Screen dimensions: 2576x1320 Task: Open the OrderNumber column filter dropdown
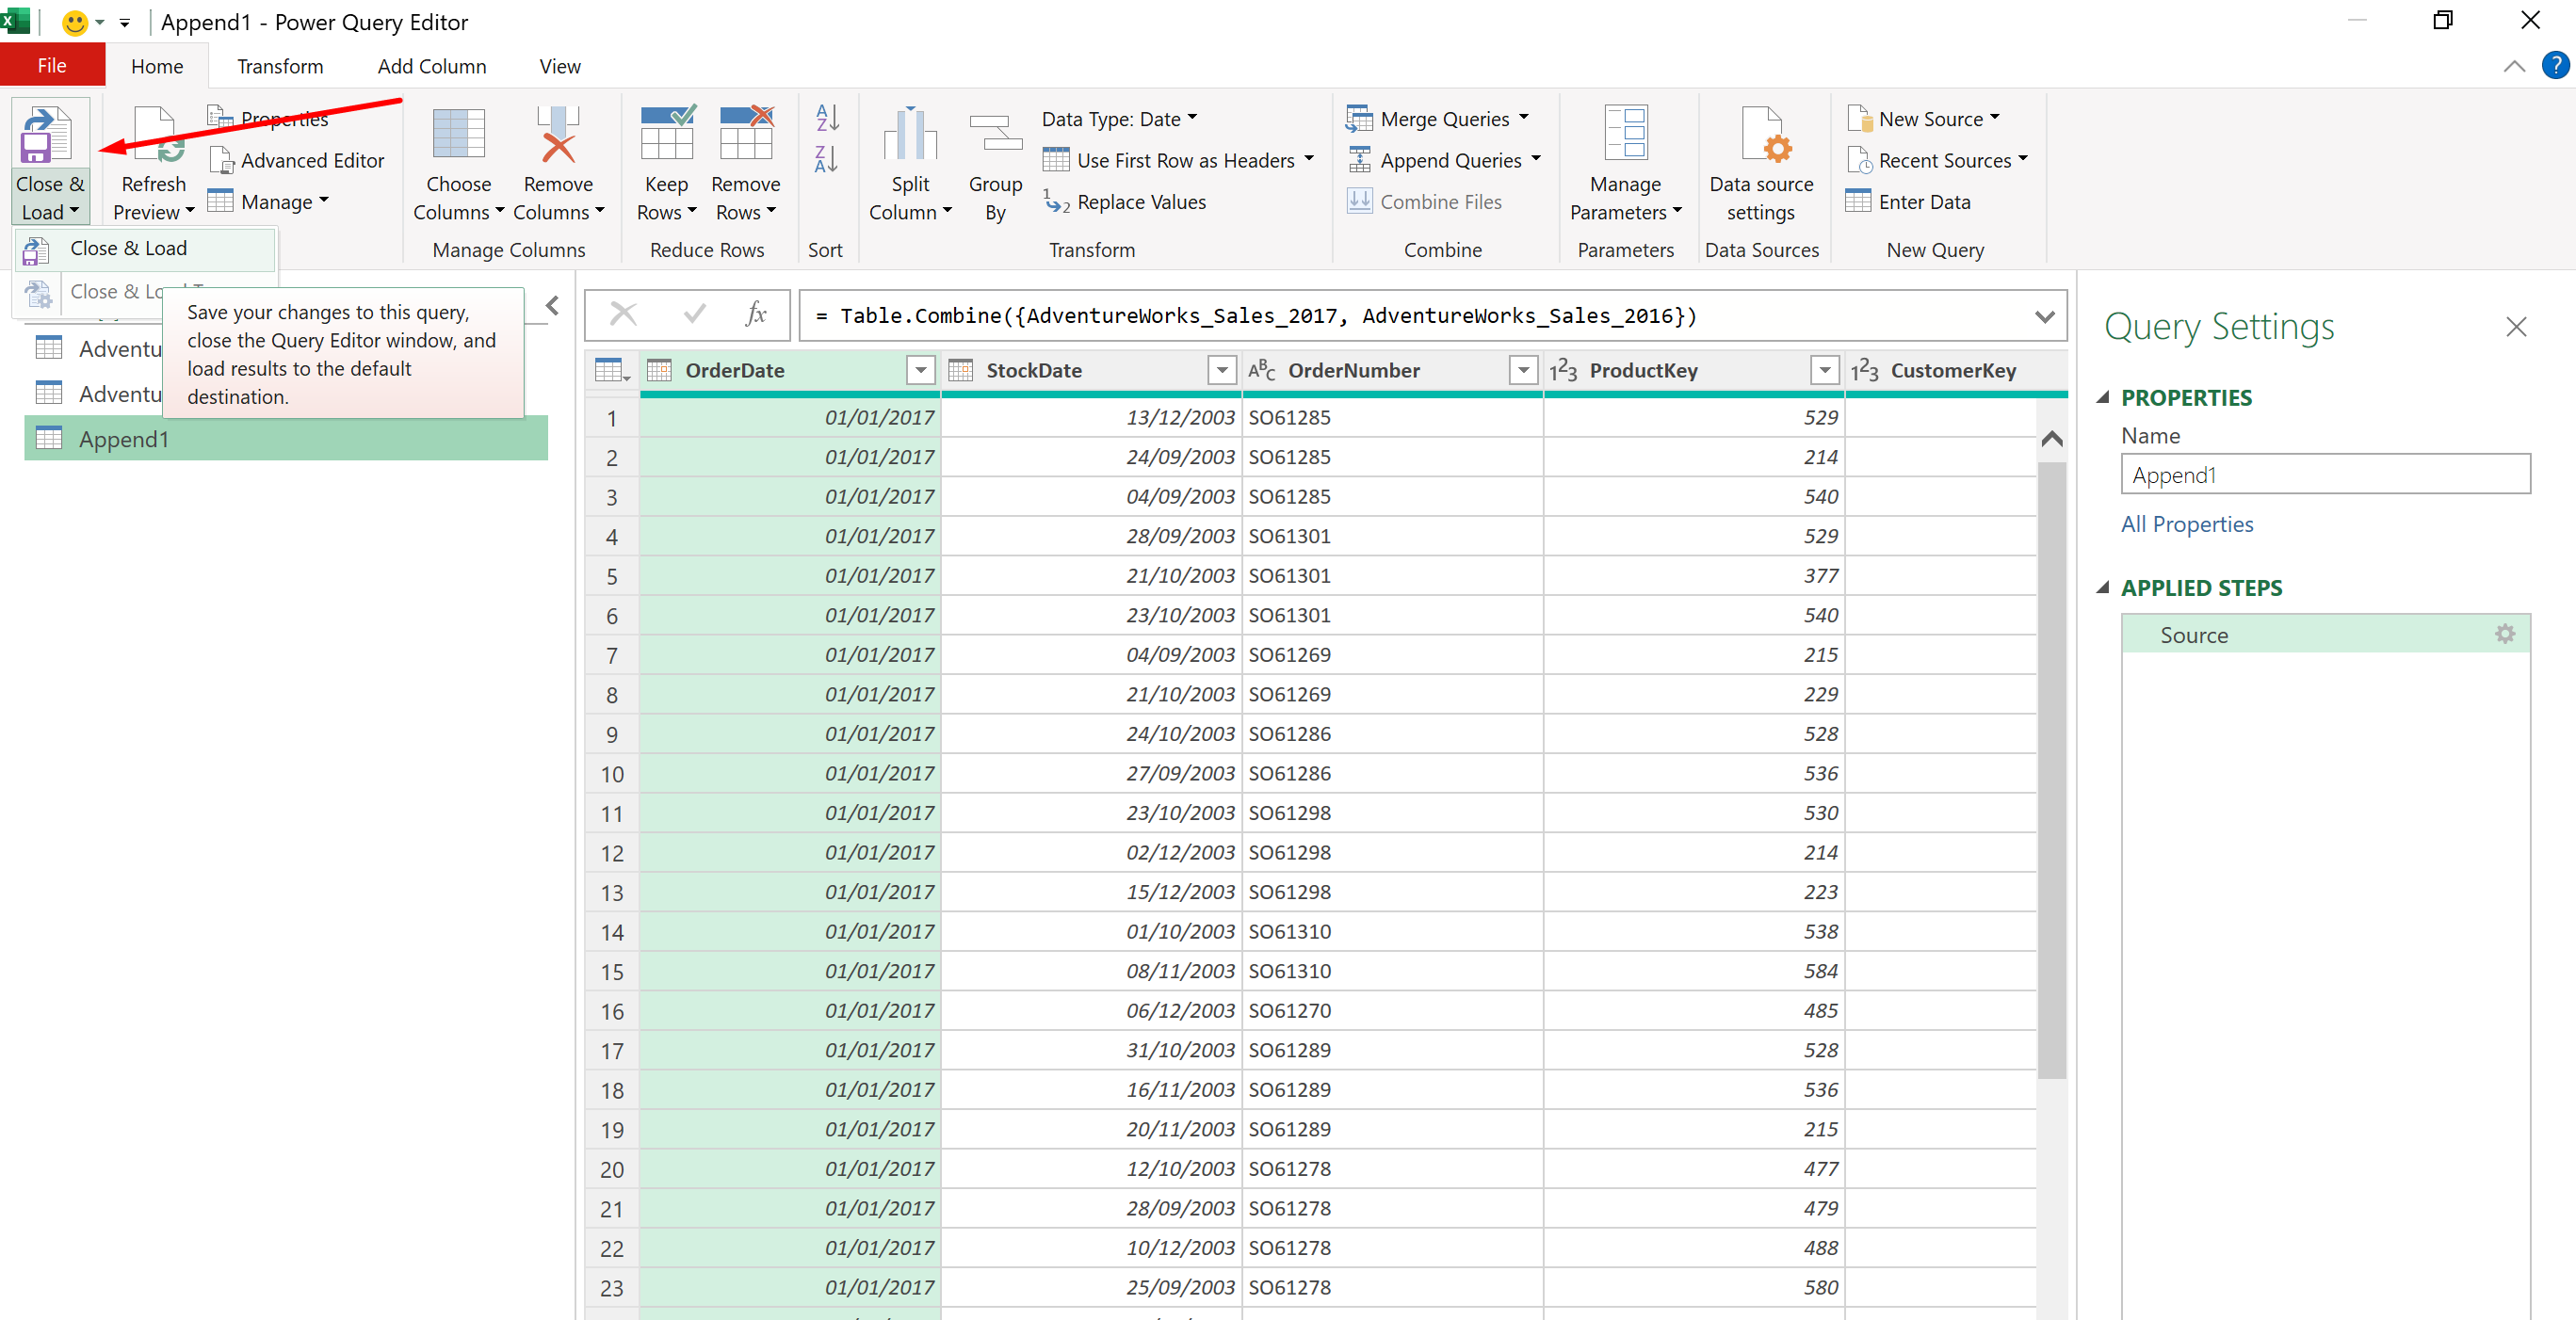click(x=1523, y=371)
